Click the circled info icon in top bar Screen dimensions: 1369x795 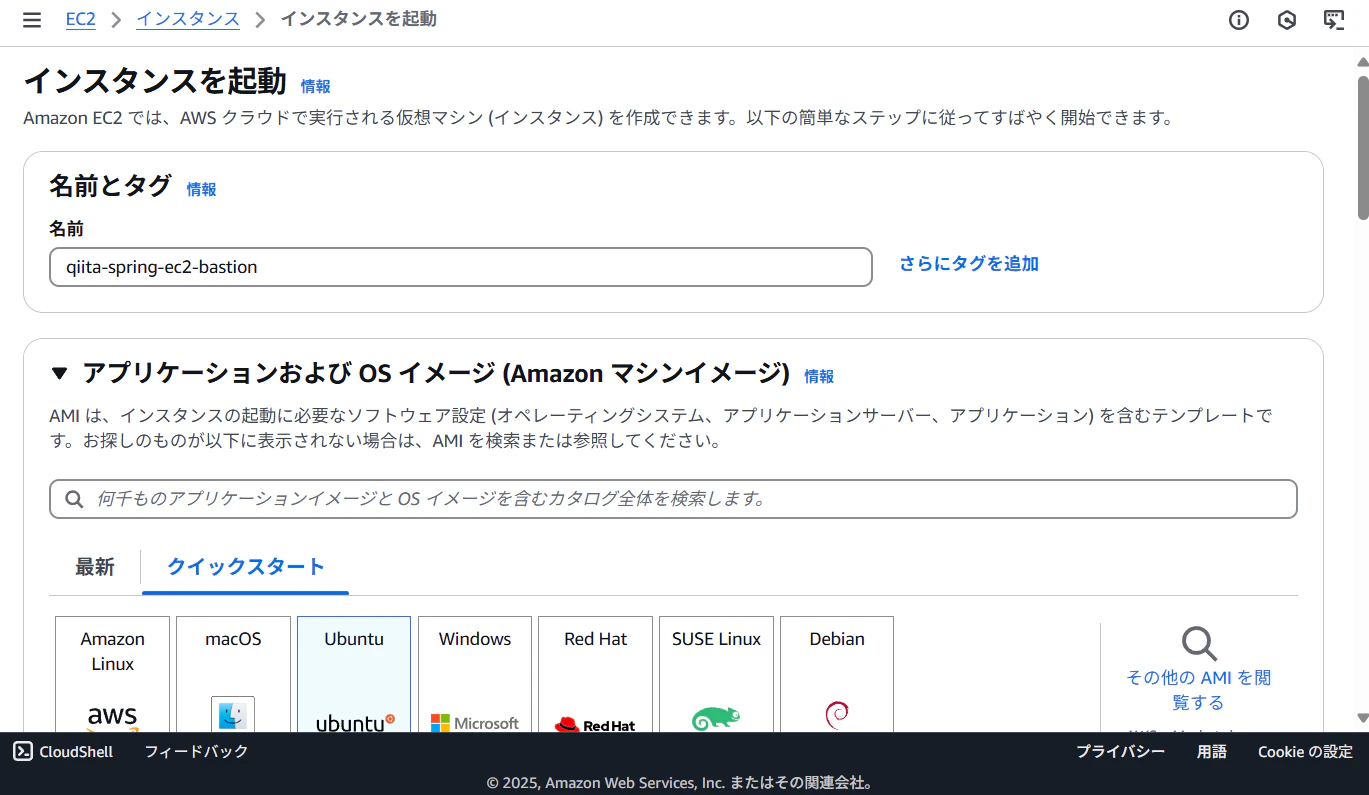[1239, 20]
